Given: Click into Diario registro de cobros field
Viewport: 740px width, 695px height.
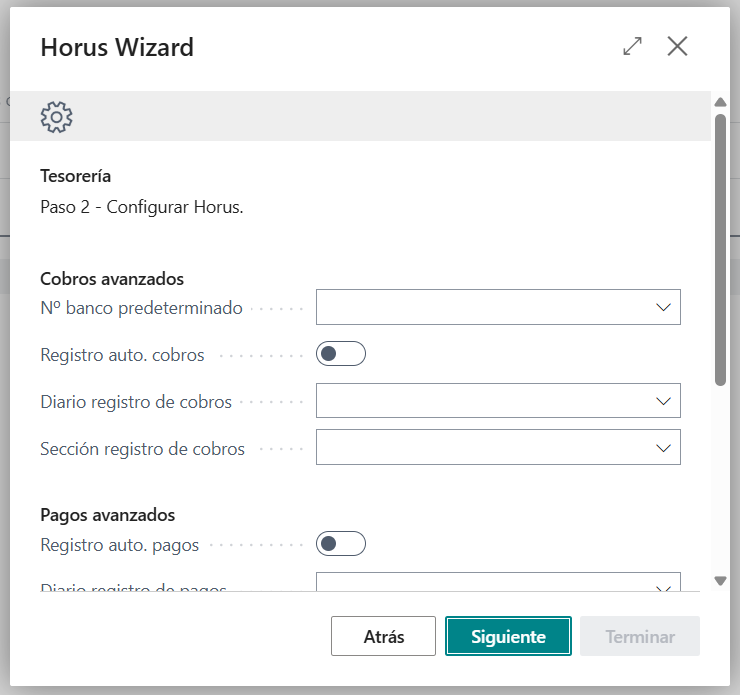Looking at the screenshot, I should (x=498, y=401).
